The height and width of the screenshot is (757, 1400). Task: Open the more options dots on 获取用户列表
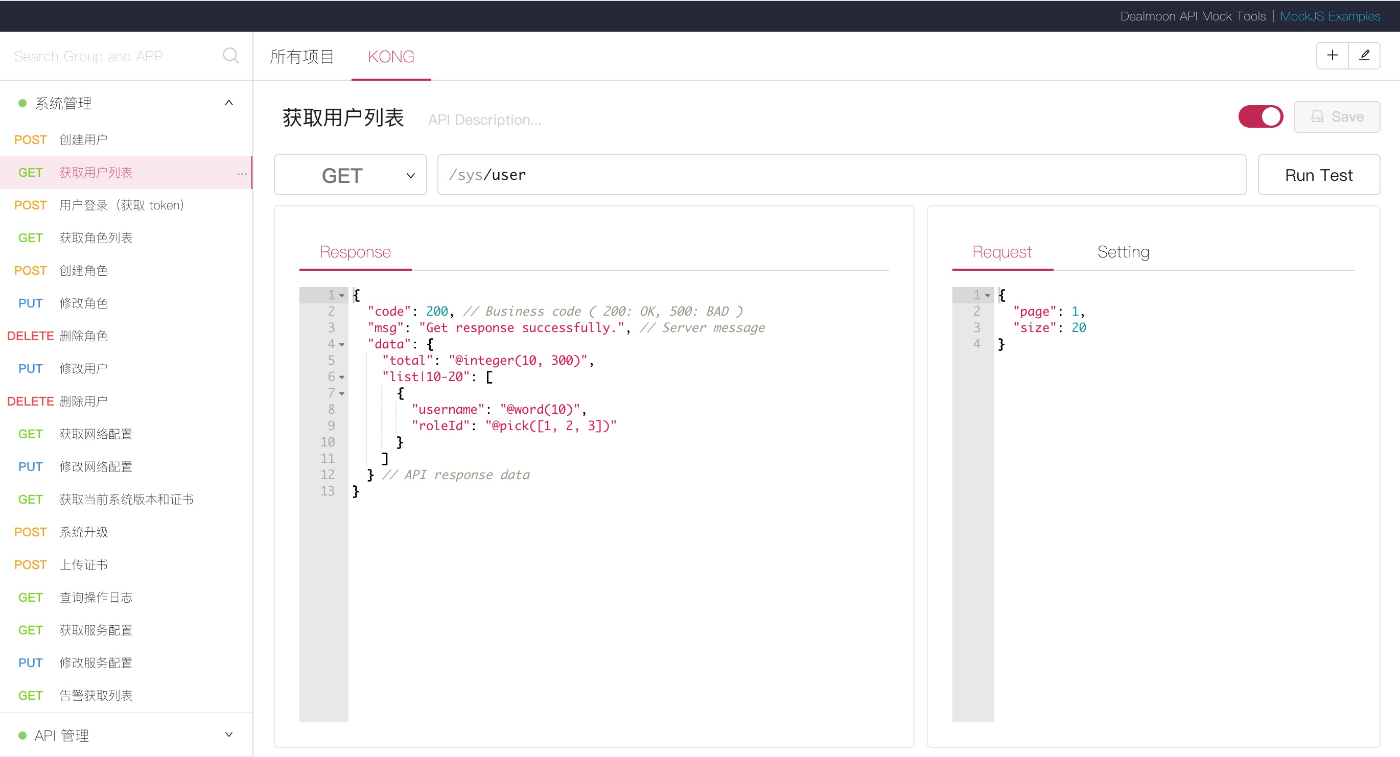click(242, 173)
